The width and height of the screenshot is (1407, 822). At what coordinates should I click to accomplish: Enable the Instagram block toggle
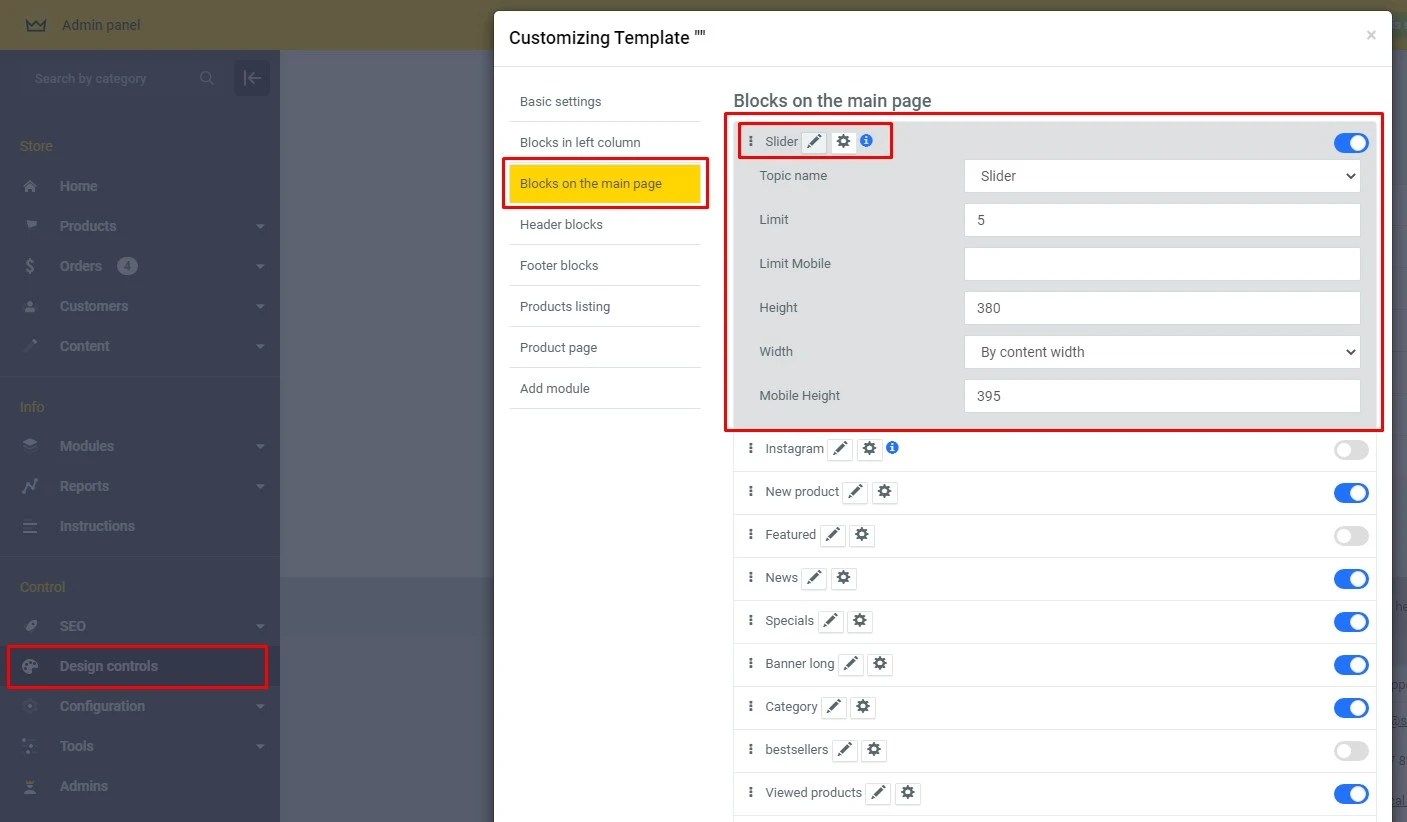(x=1350, y=450)
